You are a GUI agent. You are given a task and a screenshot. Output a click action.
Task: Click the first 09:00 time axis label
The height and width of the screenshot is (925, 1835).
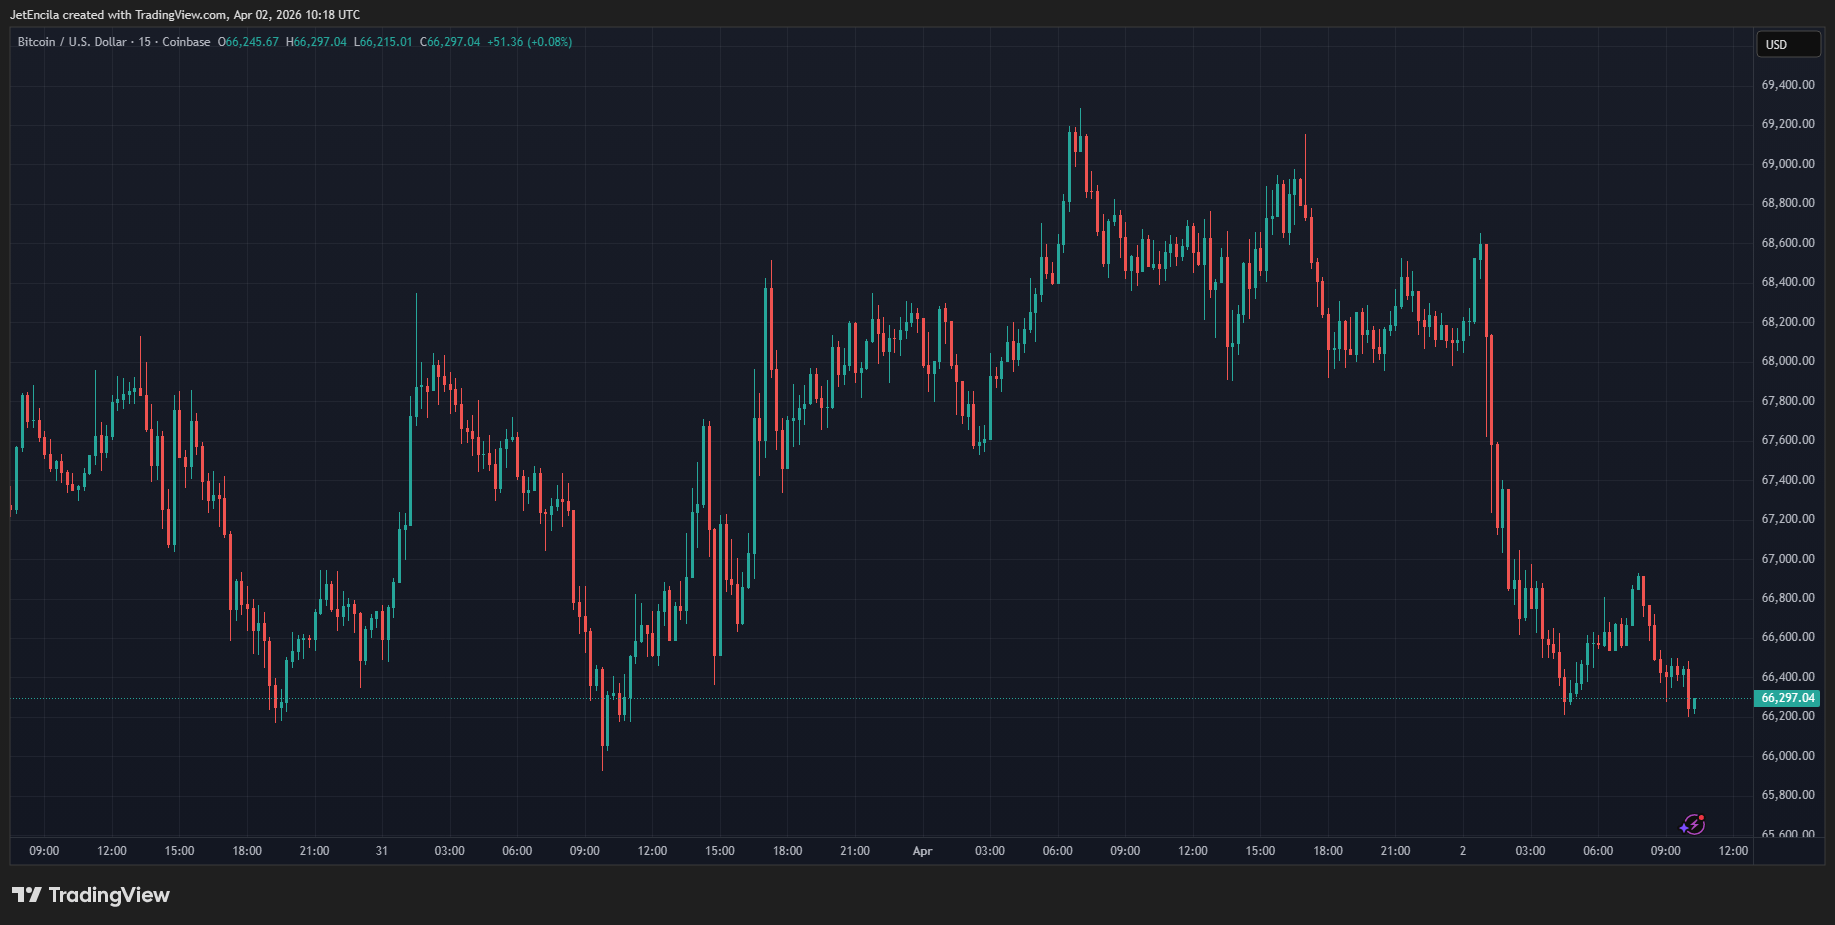[44, 851]
